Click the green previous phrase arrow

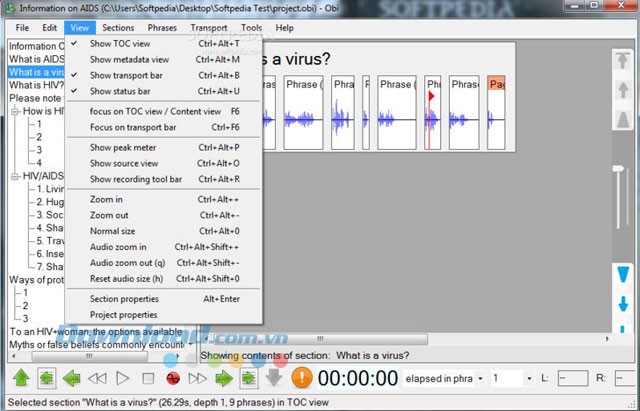coord(71,378)
